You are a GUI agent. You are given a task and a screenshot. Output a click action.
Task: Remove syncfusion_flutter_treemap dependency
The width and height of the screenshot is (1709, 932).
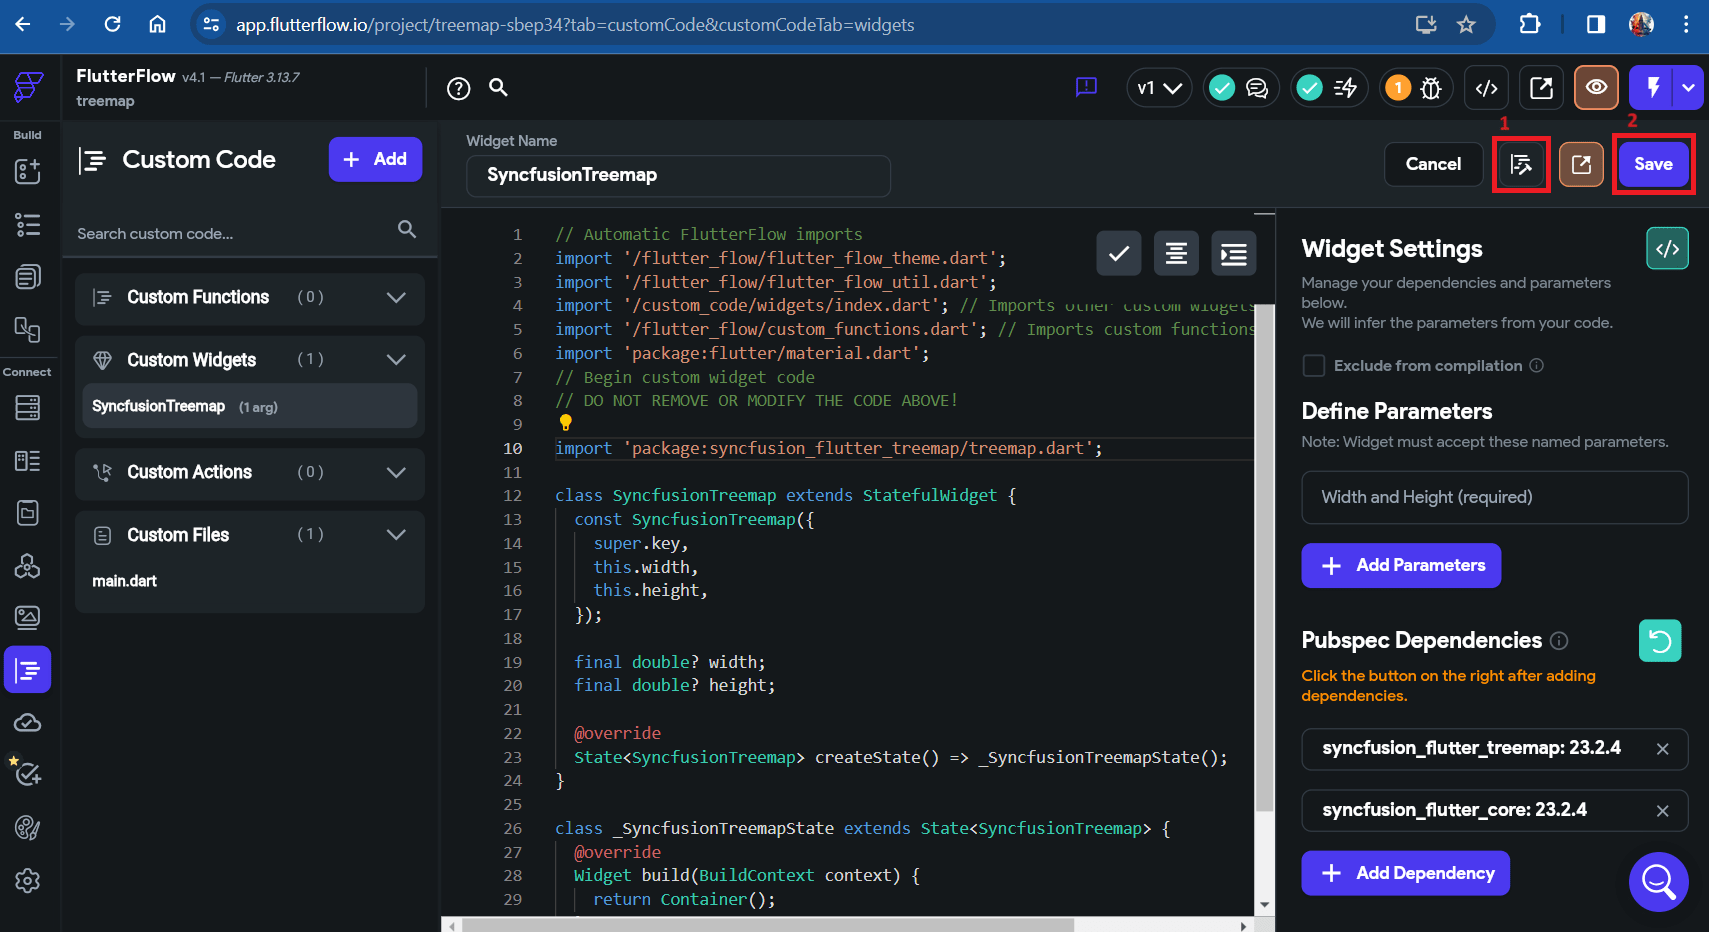[1662, 749]
